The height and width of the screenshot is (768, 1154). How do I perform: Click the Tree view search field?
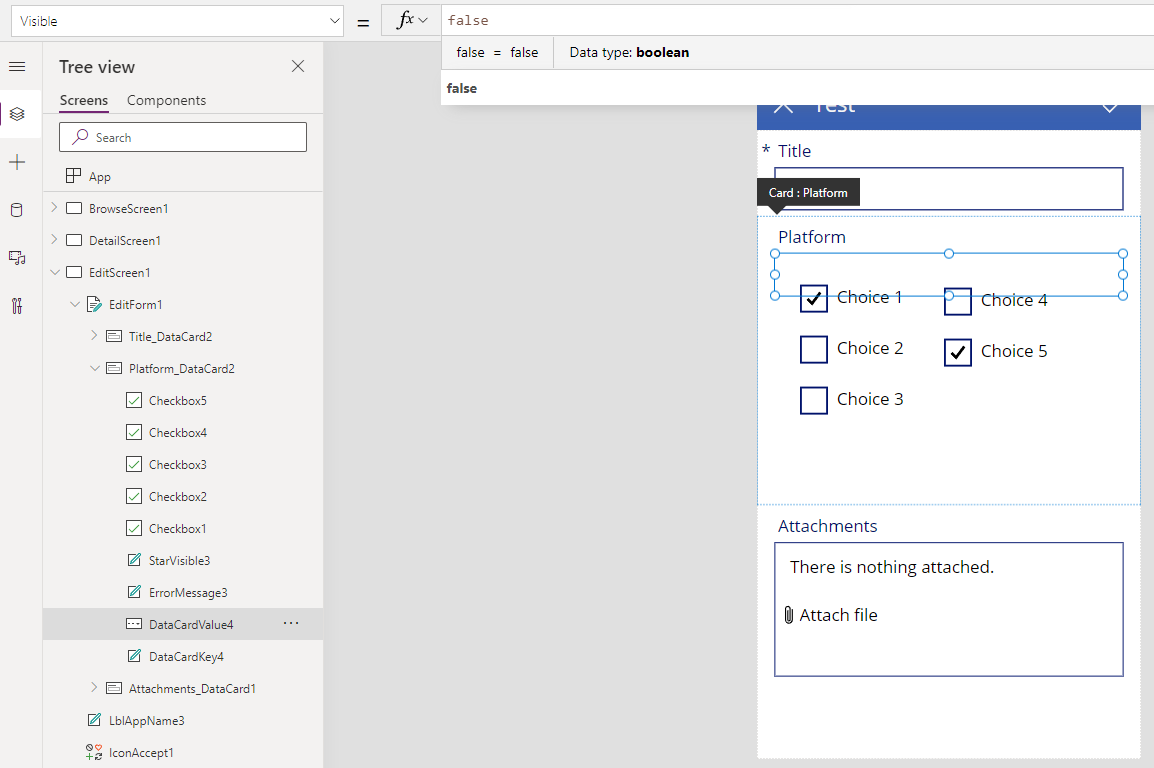click(183, 136)
